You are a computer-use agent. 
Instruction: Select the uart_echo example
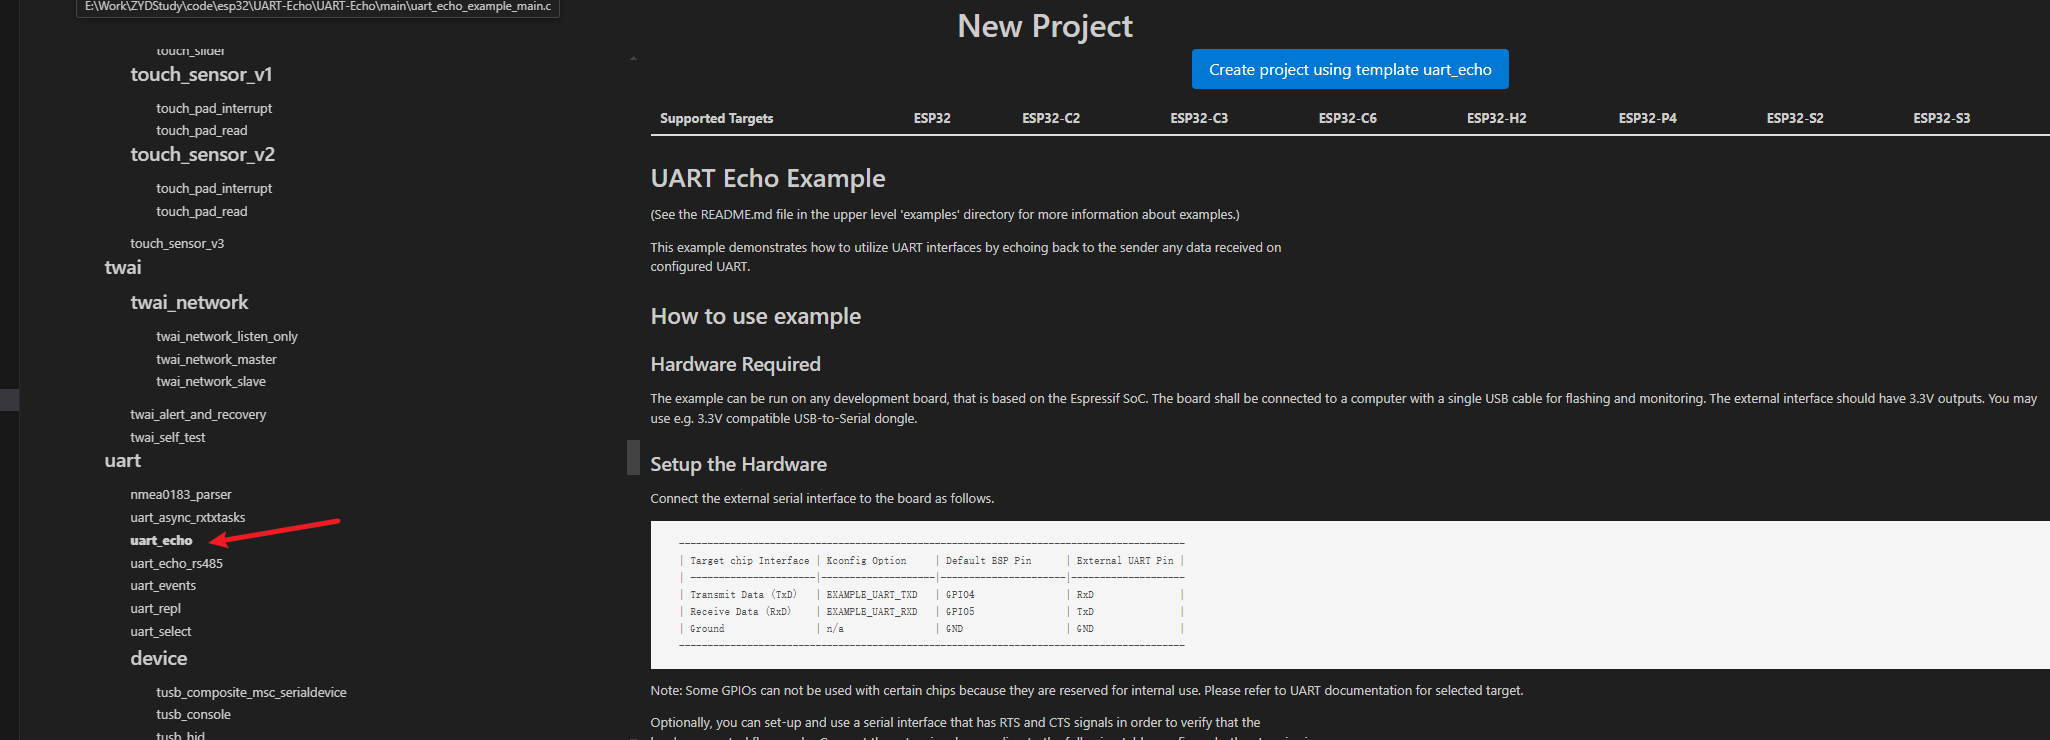click(x=161, y=541)
